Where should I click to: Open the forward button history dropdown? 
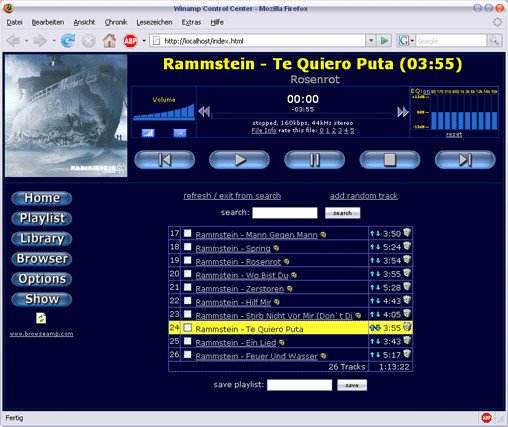pyautogui.click(x=53, y=41)
